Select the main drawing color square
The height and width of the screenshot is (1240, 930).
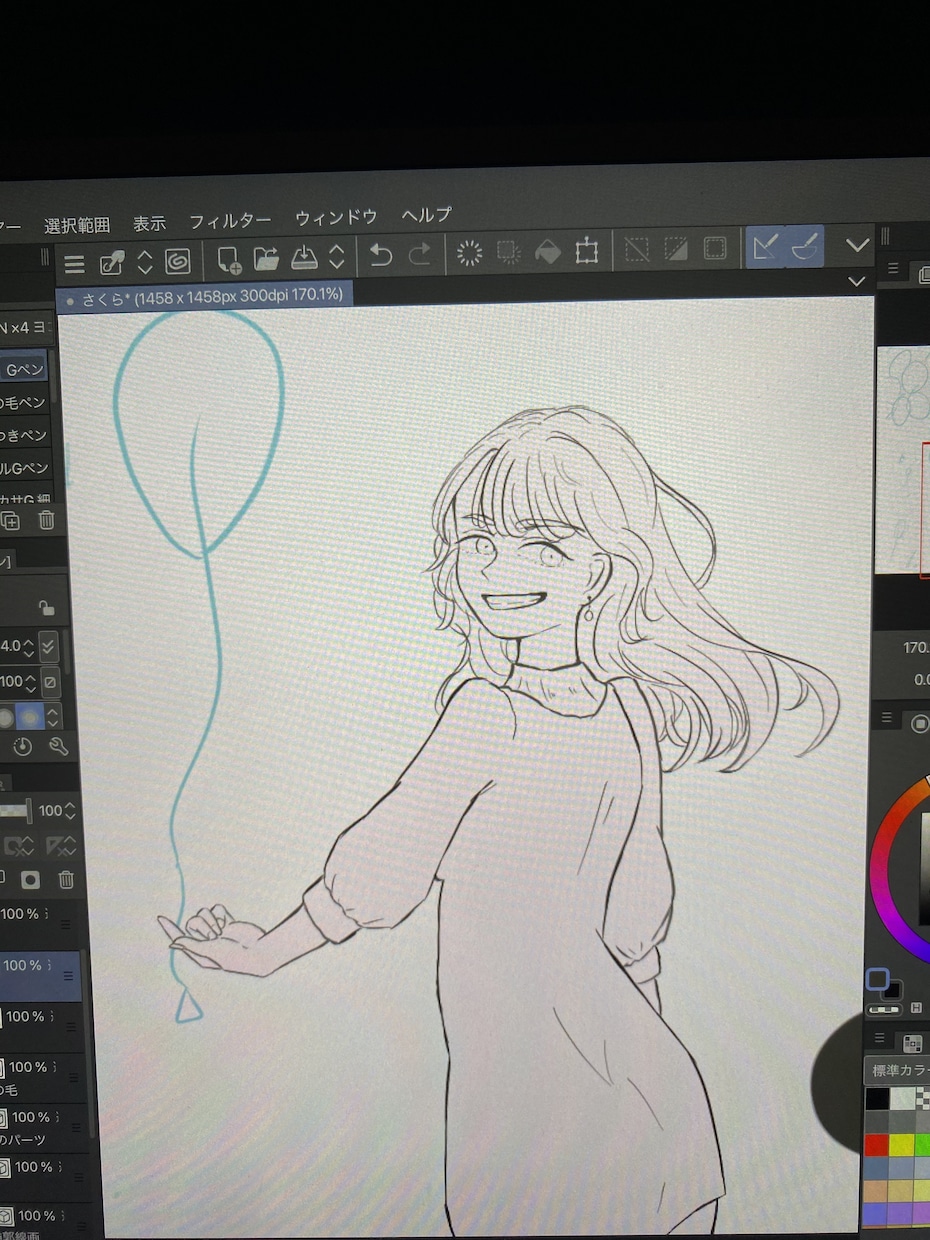[x=878, y=979]
